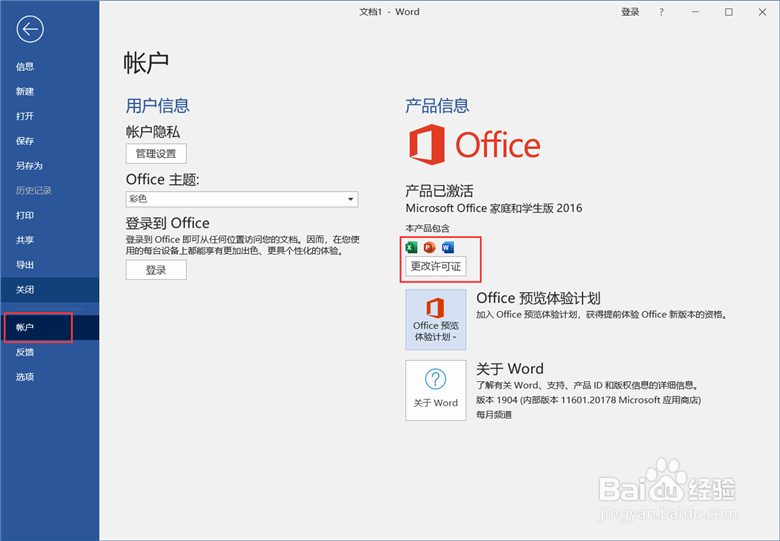Click Microsoft Office 家庭和学生版 2016 text
This screenshot has width=780, height=541.
pos(494,208)
